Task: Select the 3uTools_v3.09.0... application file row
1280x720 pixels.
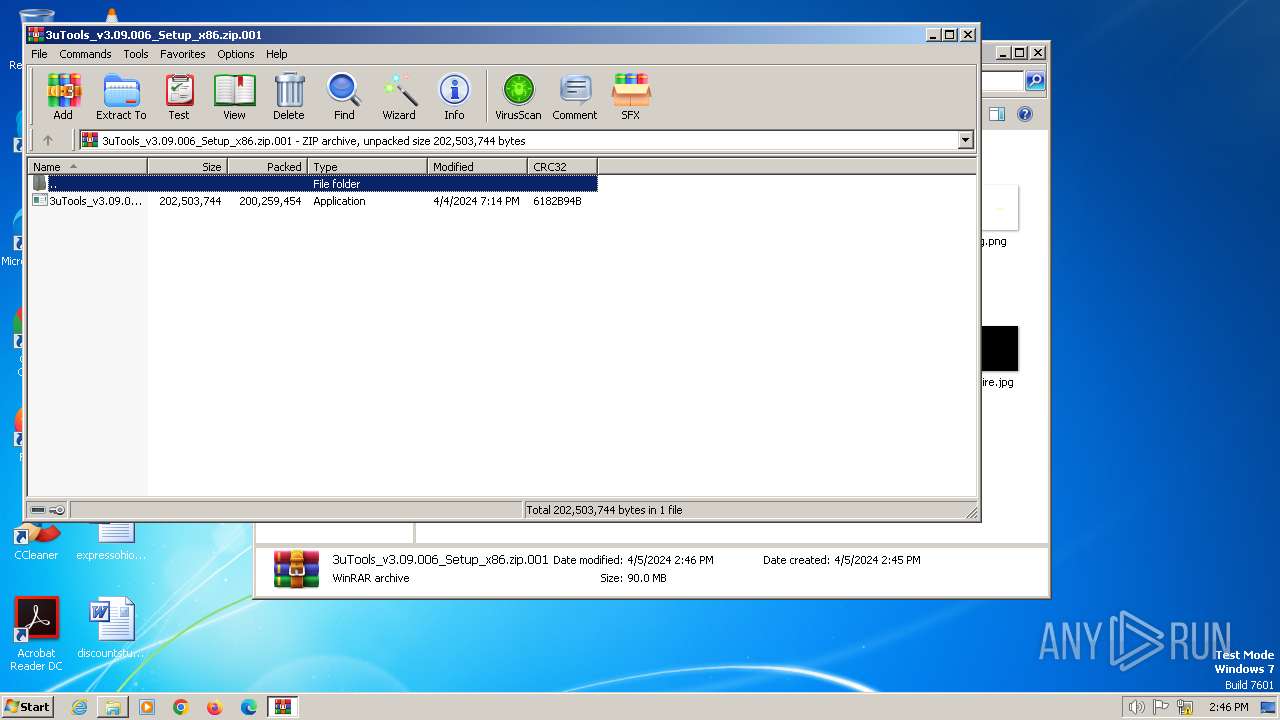Action: (313, 201)
